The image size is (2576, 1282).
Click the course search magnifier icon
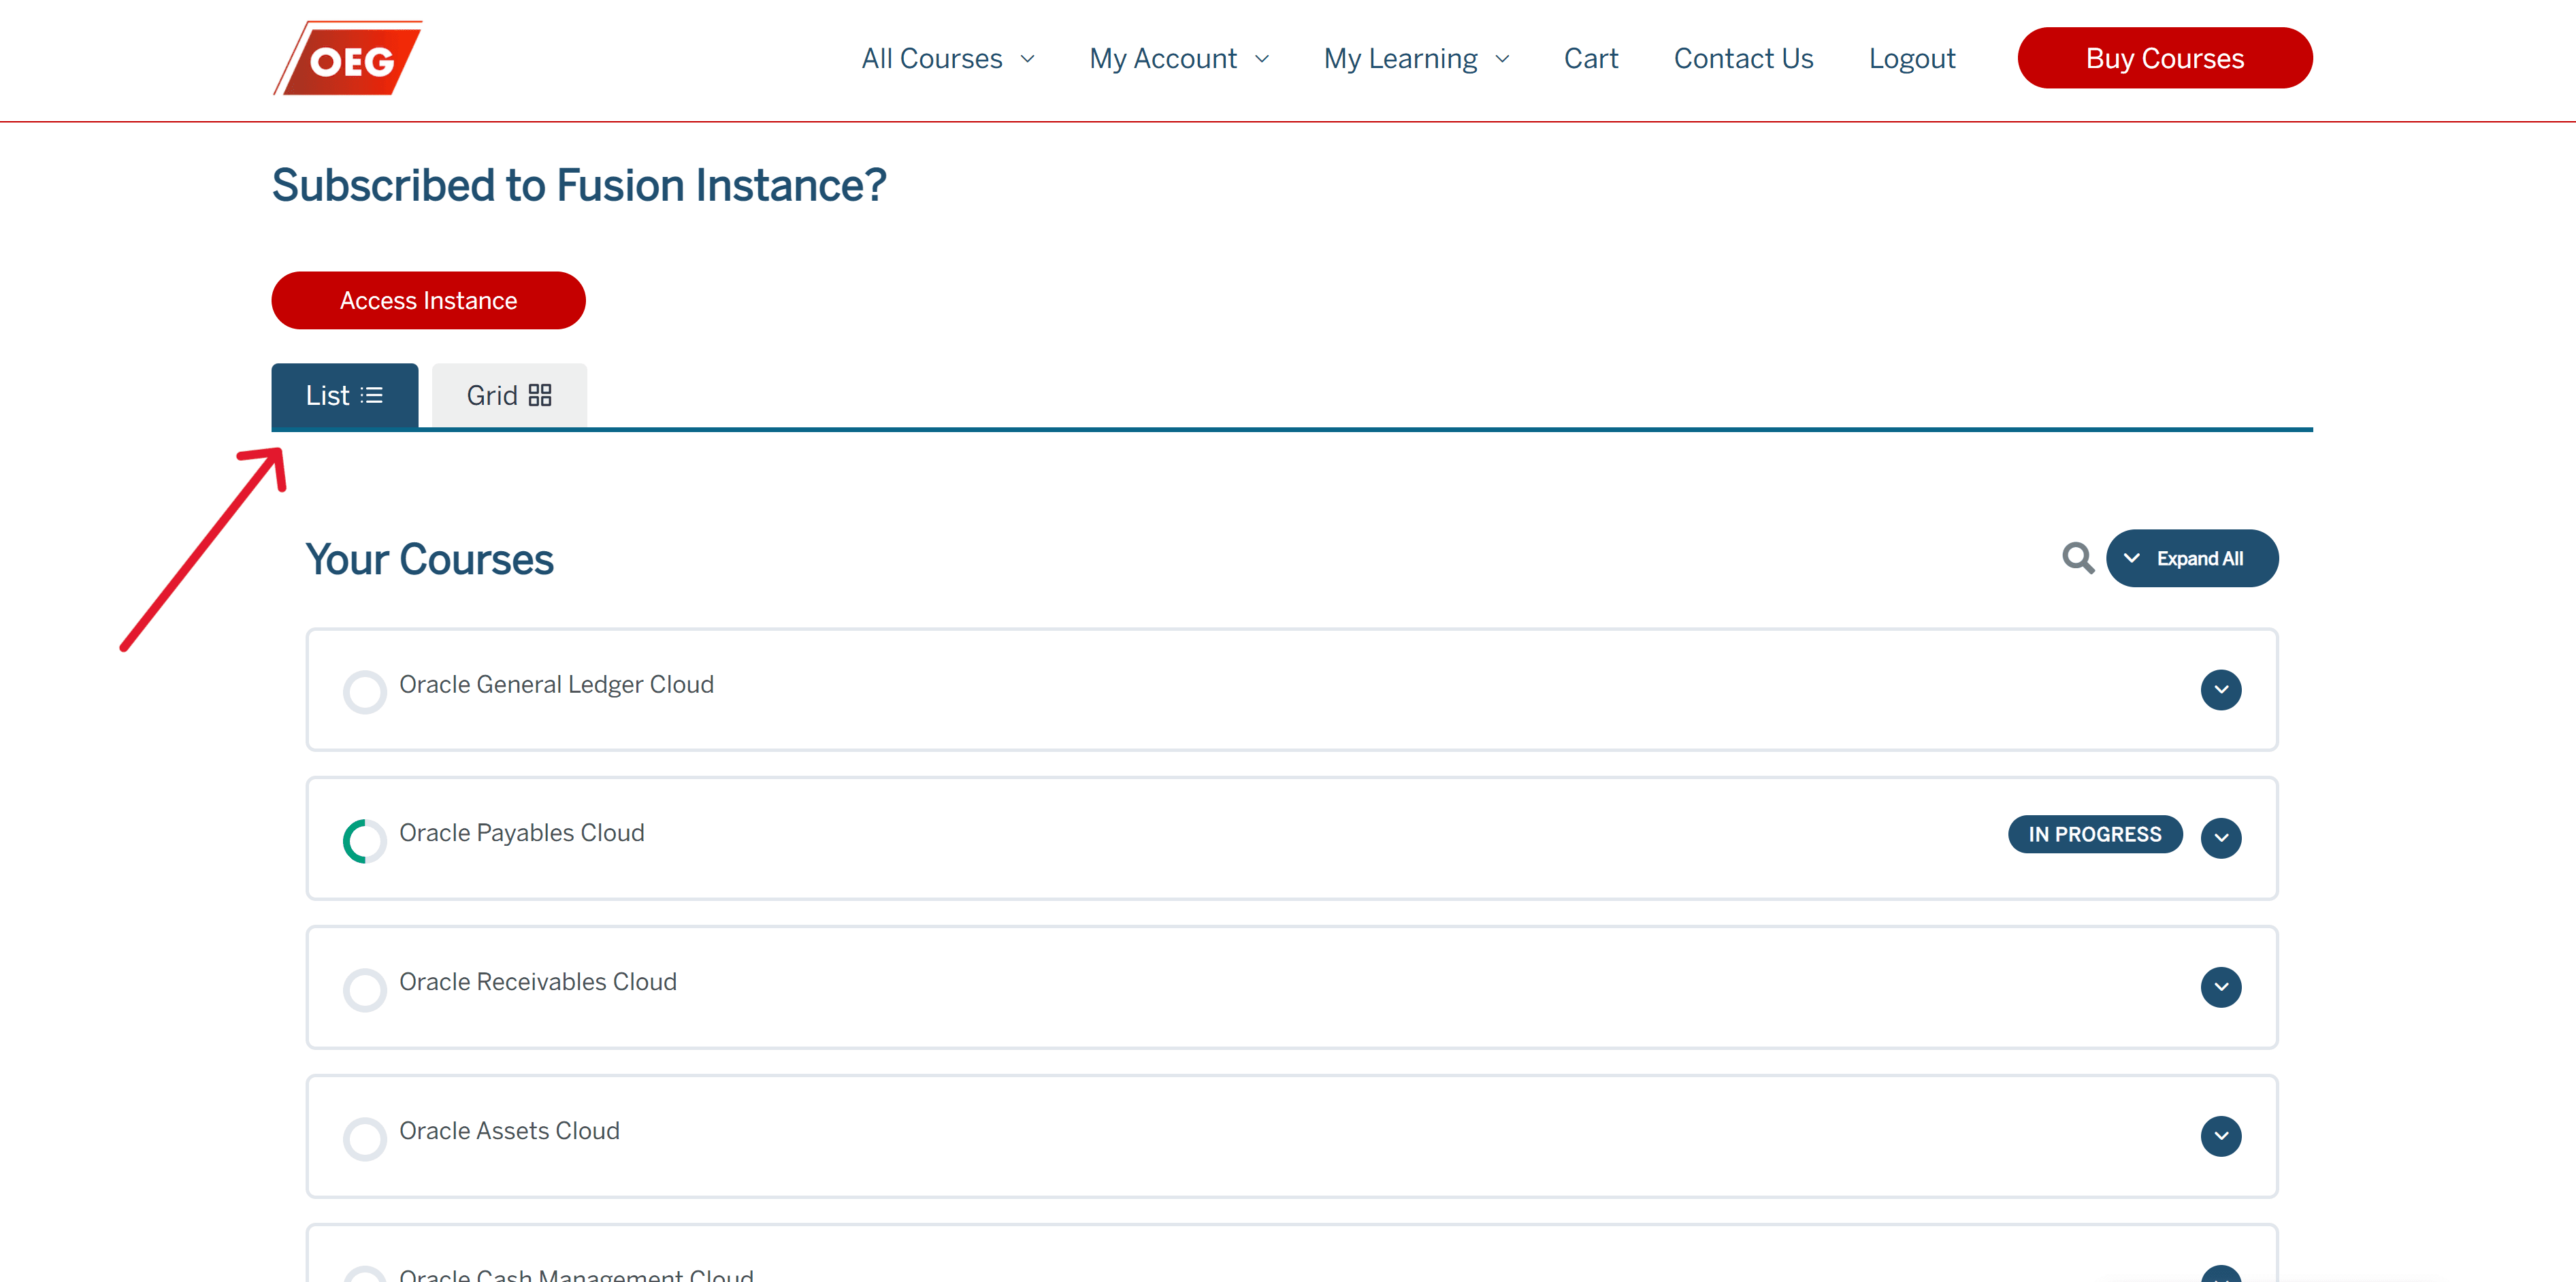2077,558
